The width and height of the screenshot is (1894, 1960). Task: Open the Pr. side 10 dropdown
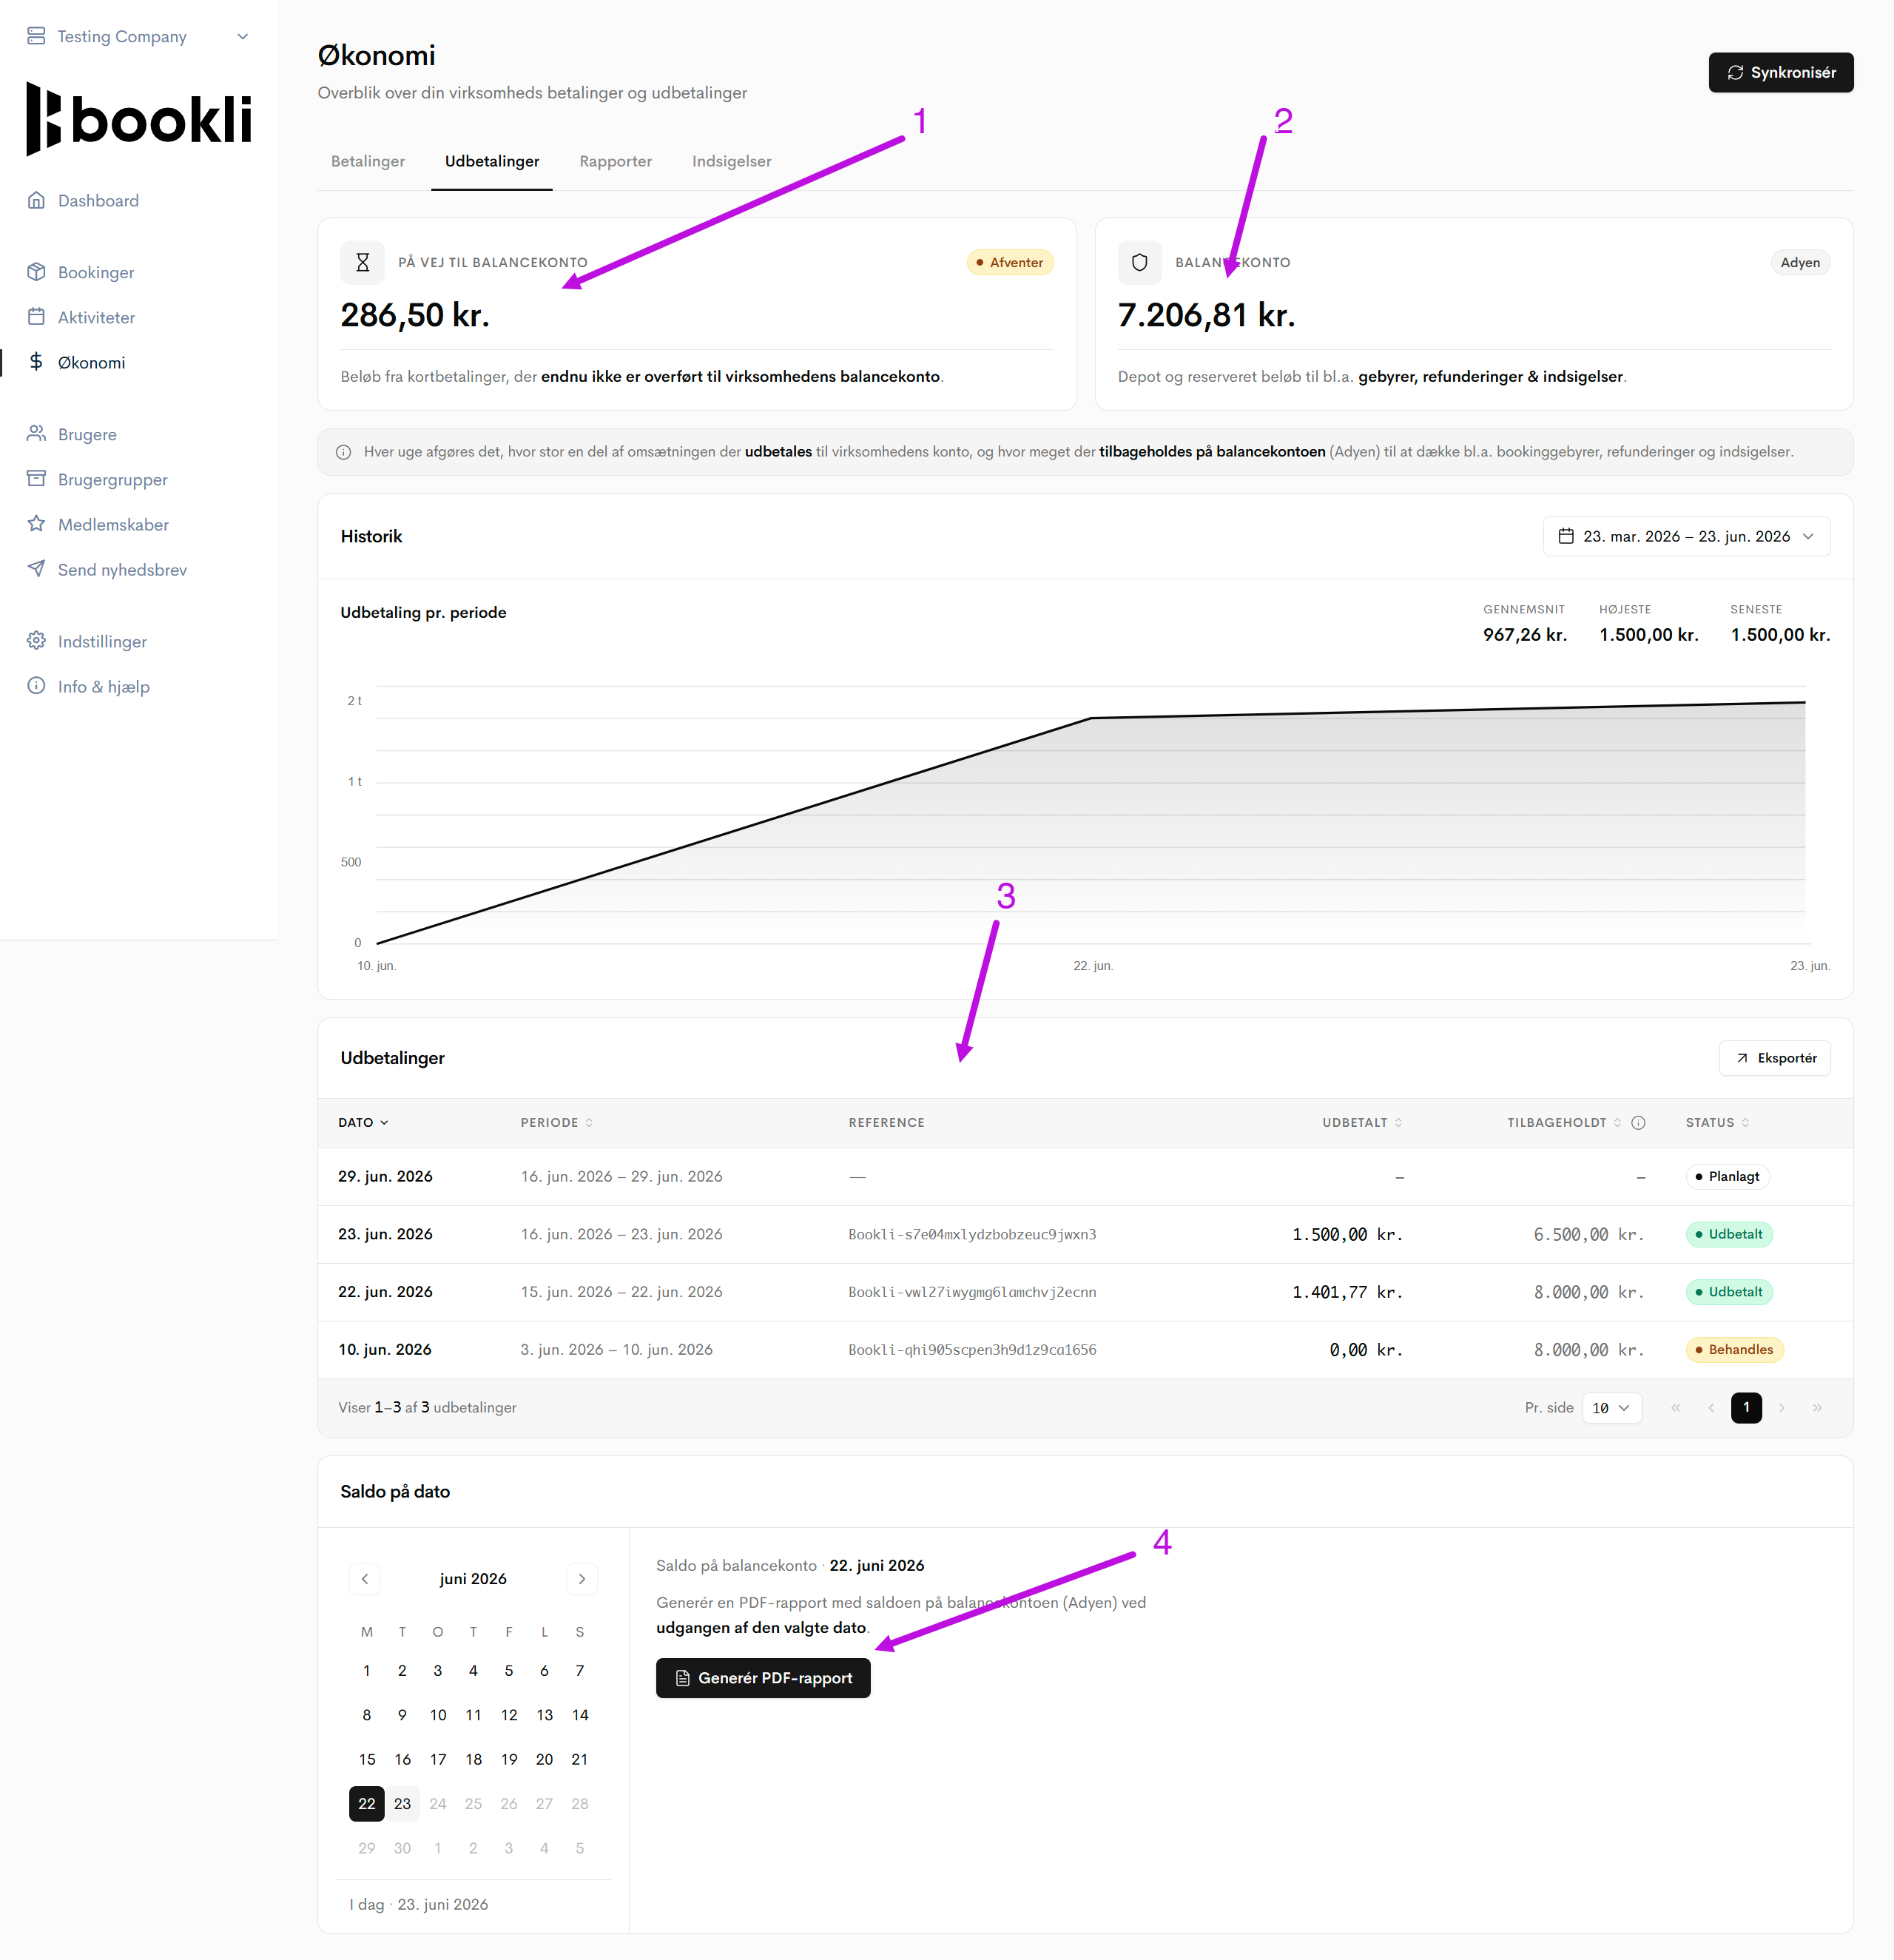click(1611, 1407)
